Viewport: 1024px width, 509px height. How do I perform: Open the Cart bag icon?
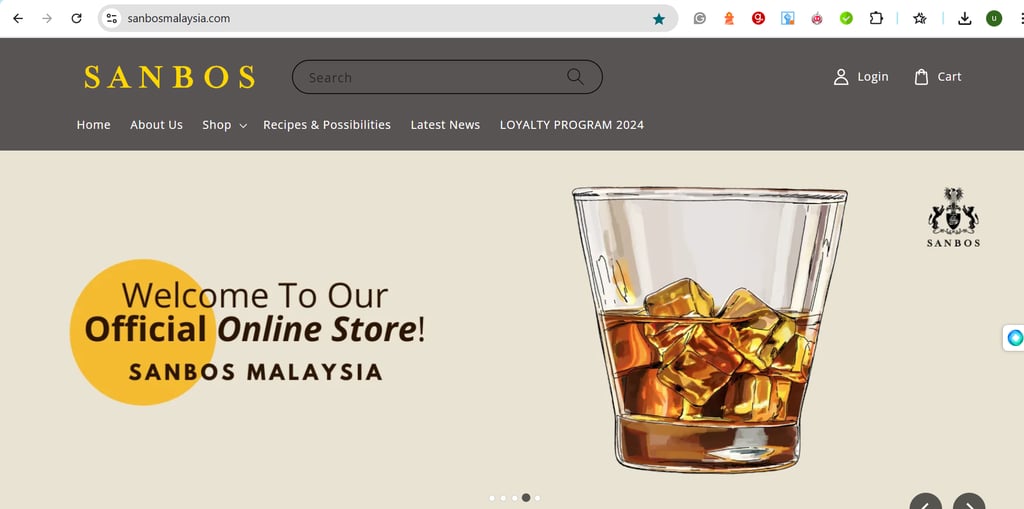pyautogui.click(x=921, y=76)
